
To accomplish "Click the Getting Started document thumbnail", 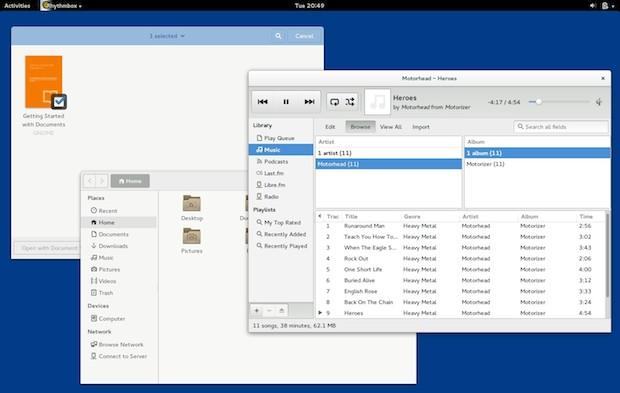I will coord(43,81).
